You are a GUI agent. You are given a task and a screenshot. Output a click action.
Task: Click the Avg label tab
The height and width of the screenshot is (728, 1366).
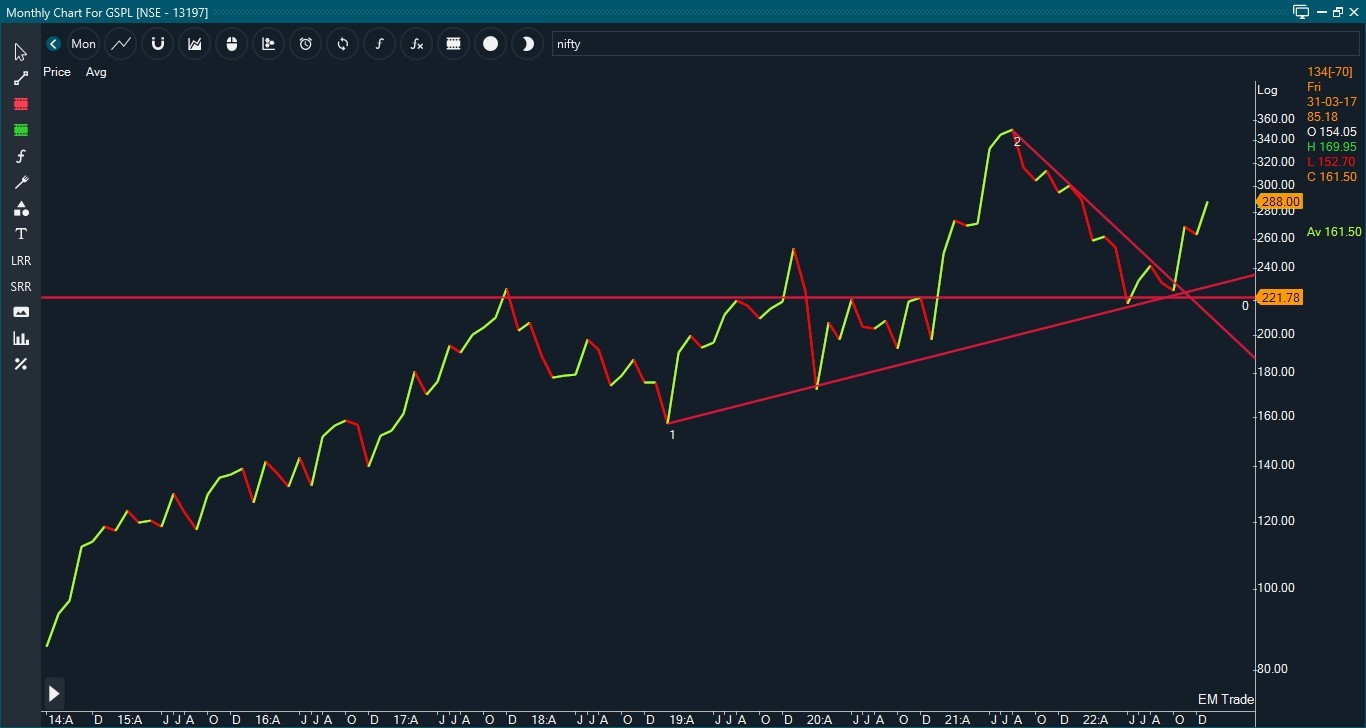pyautogui.click(x=96, y=72)
